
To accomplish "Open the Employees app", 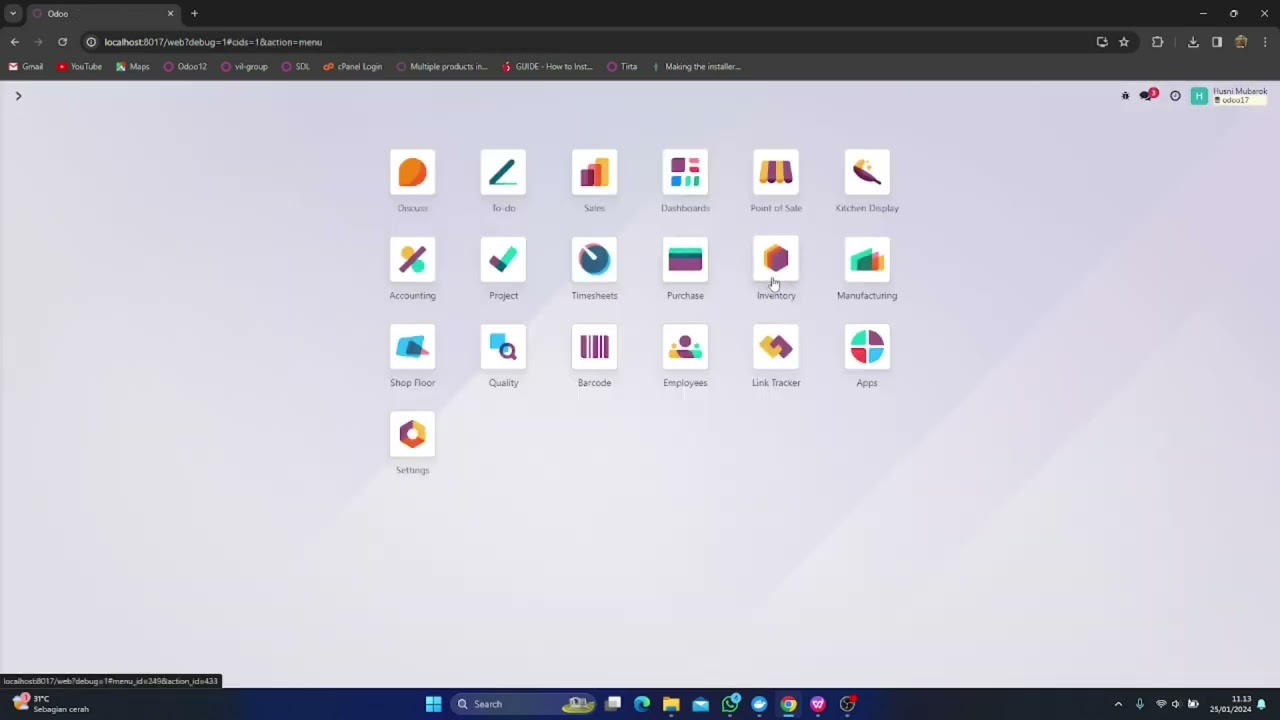I will pos(685,347).
